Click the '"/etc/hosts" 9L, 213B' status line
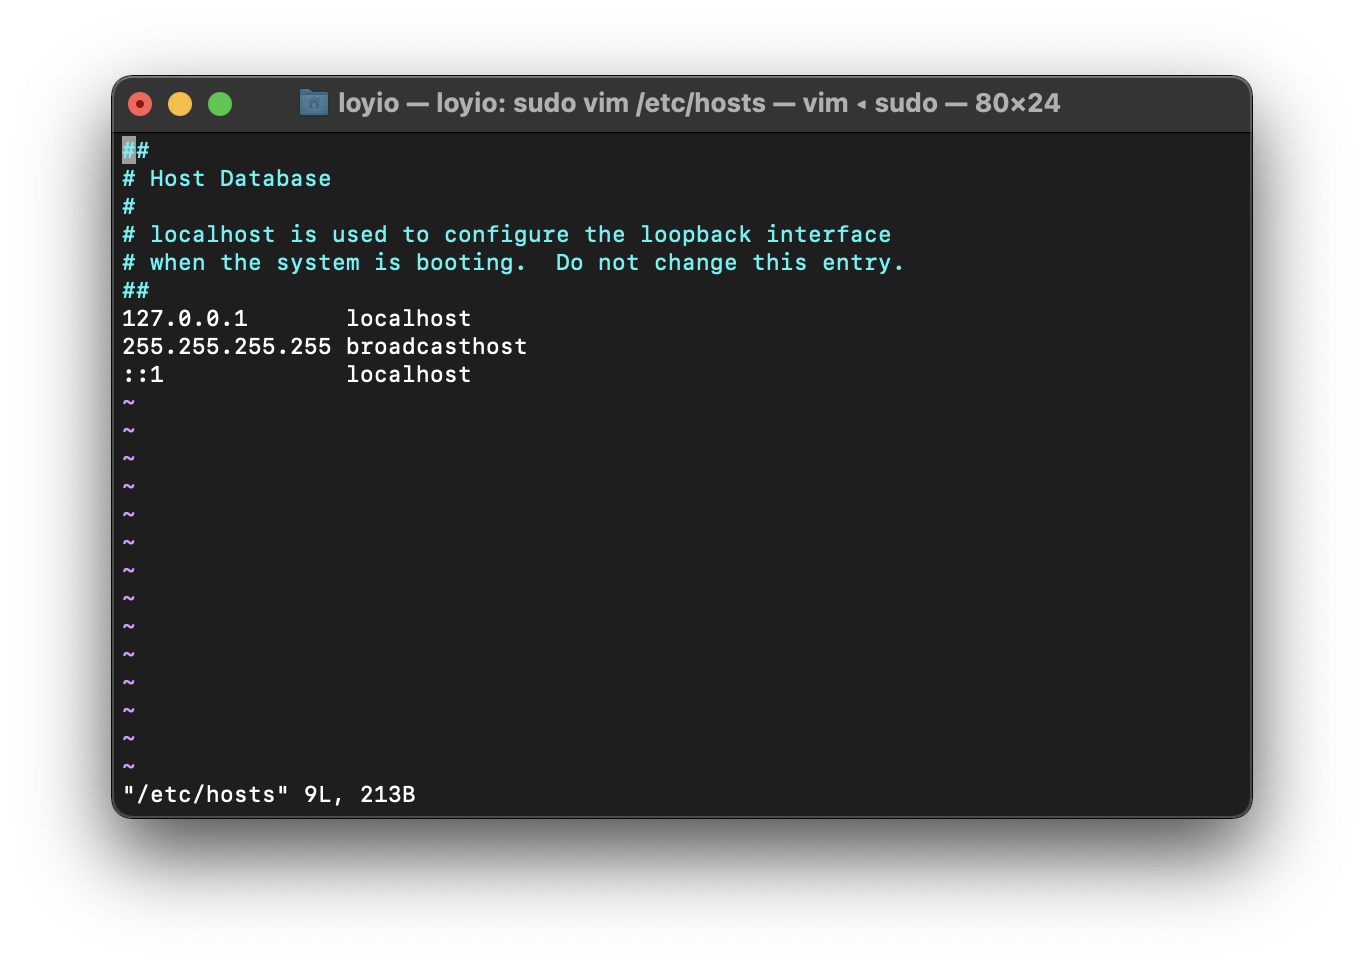The width and height of the screenshot is (1364, 966). tap(269, 795)
